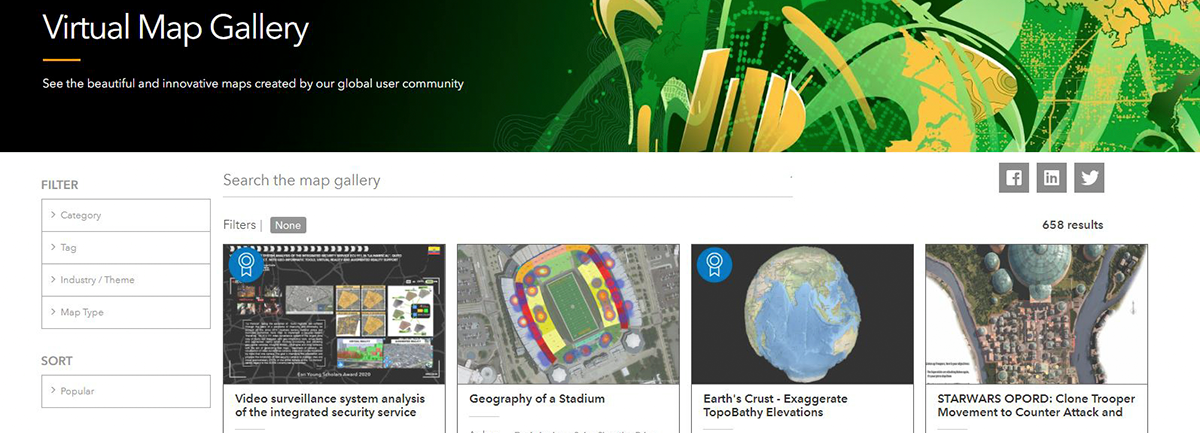Share gallery on Twitter
The height and width of the screenshot is (433, 1200).
pos(1089,178)
